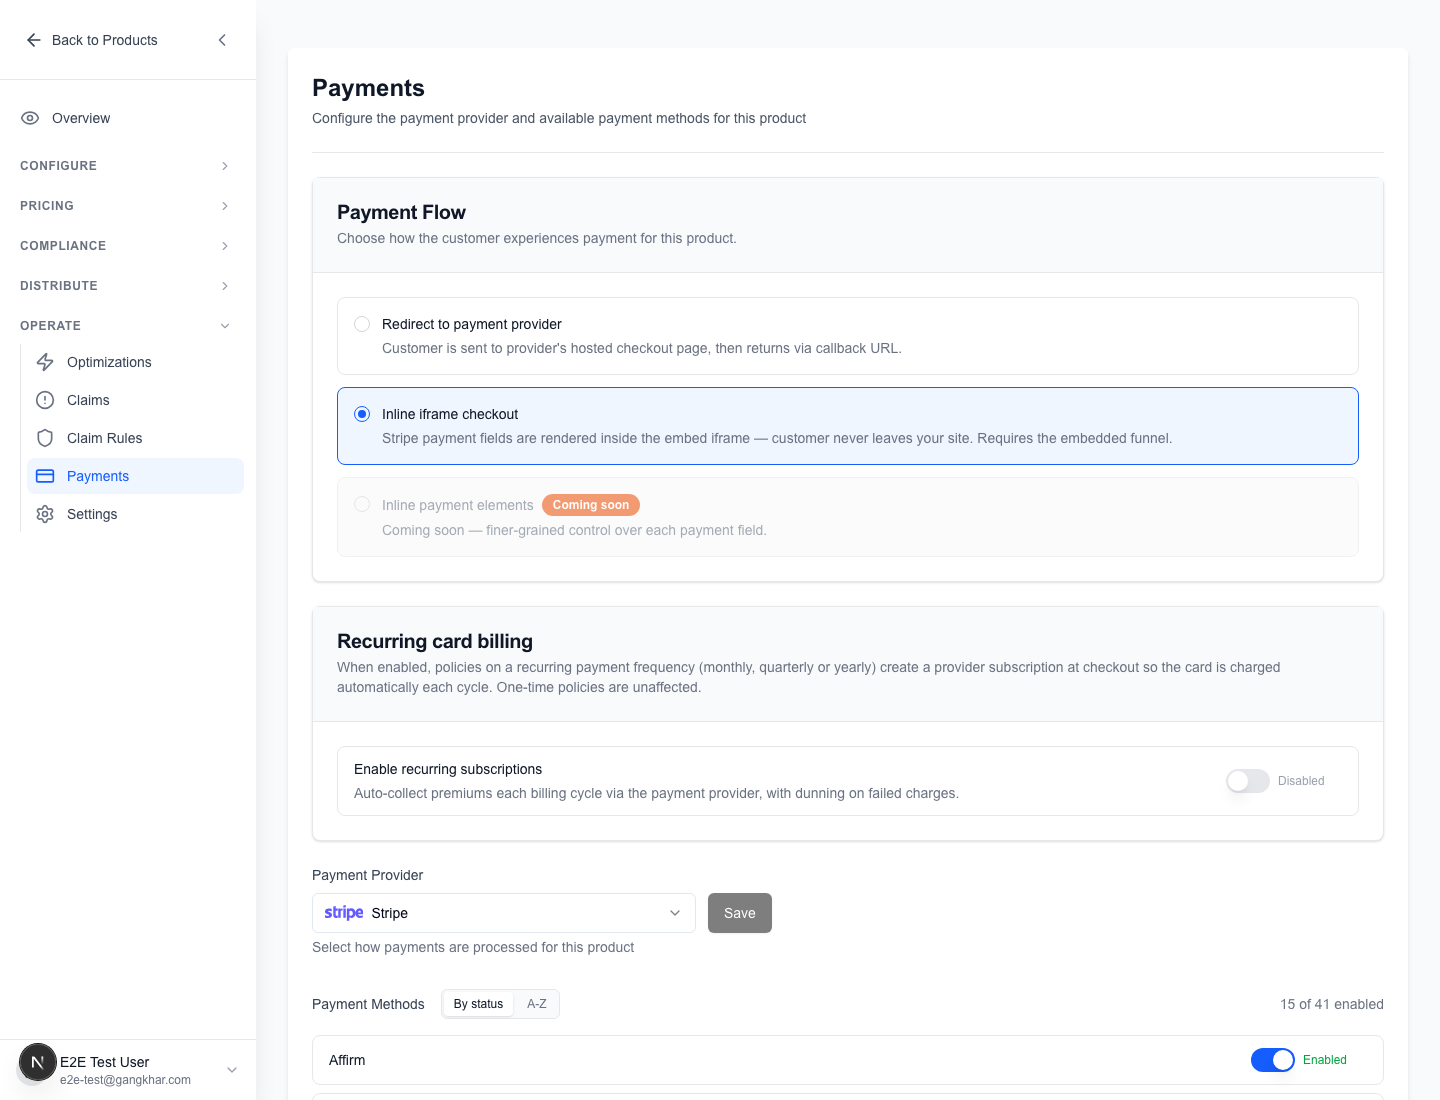Click the E2E Test User avatar
The width and height of the screenshot is (1440, 1100).
click(38, 1062)
